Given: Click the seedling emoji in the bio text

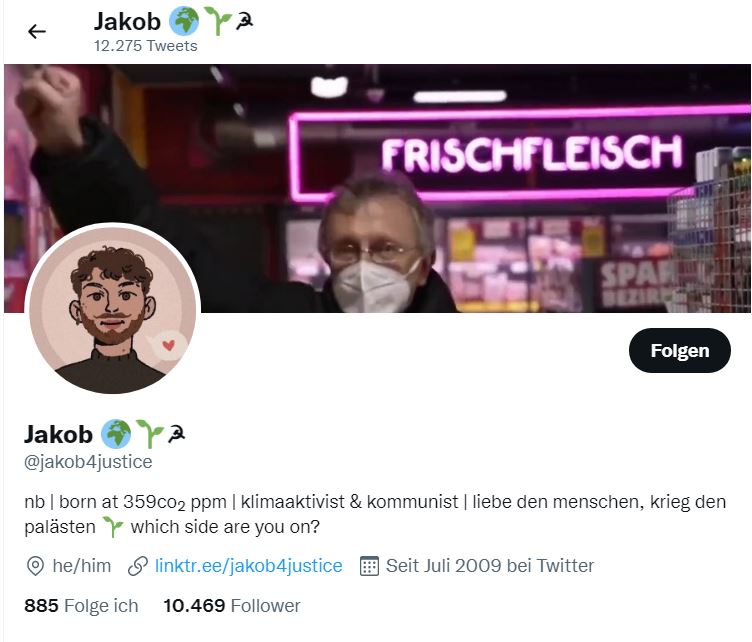Looking at the screenshot, I should (113, 527).
